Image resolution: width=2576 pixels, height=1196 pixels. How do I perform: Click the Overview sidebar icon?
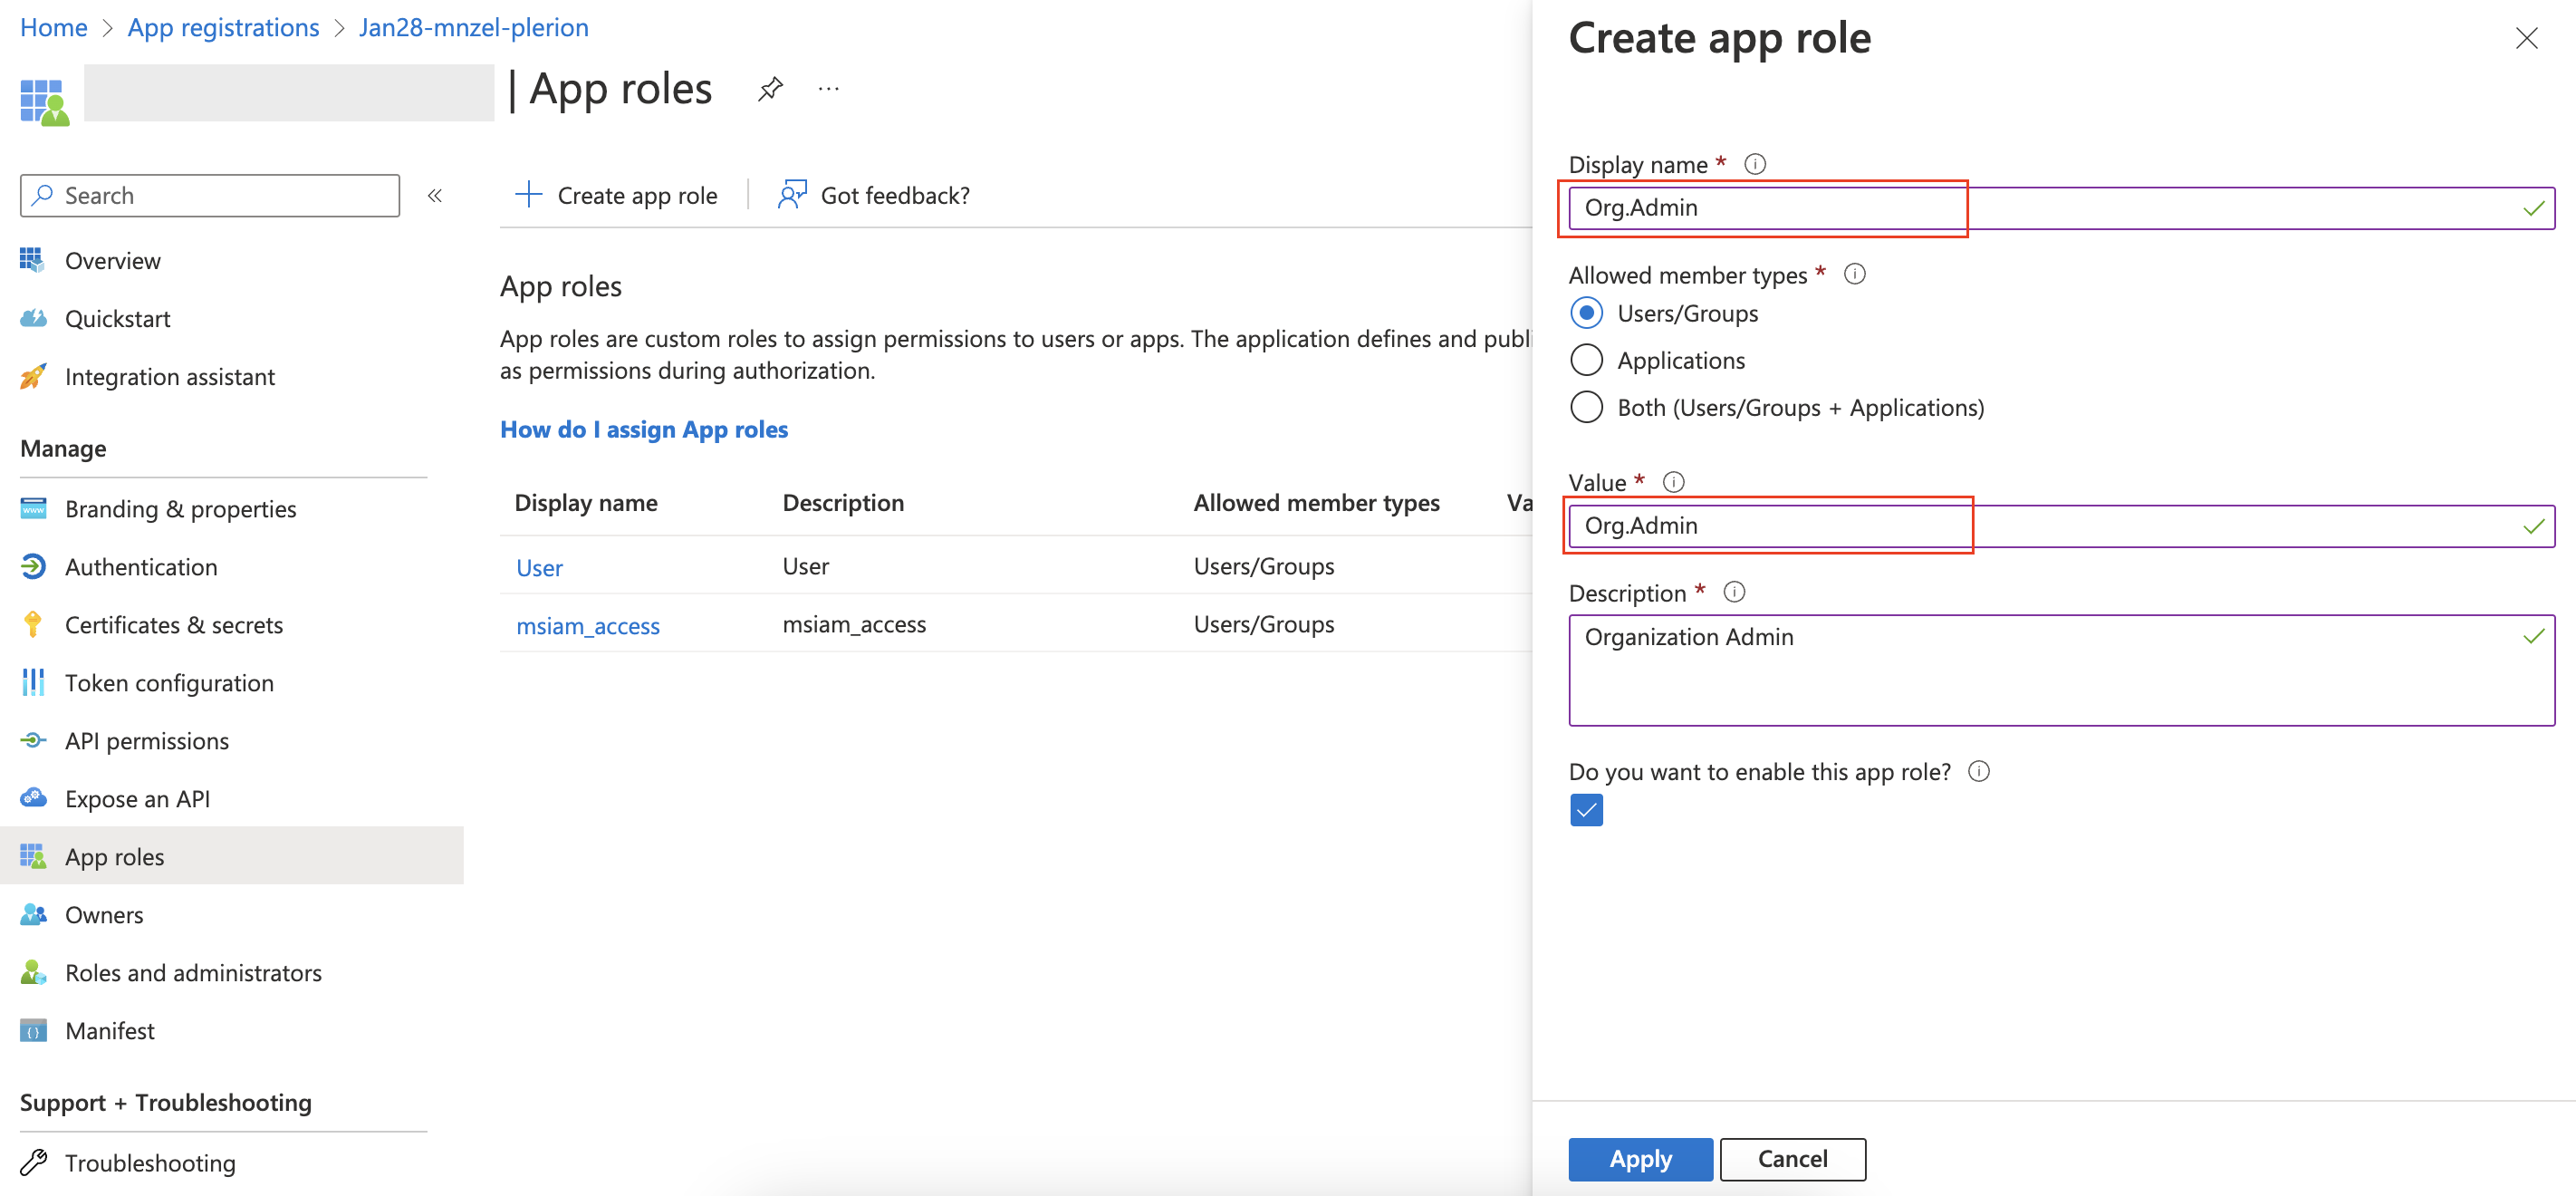pos(32,260)
